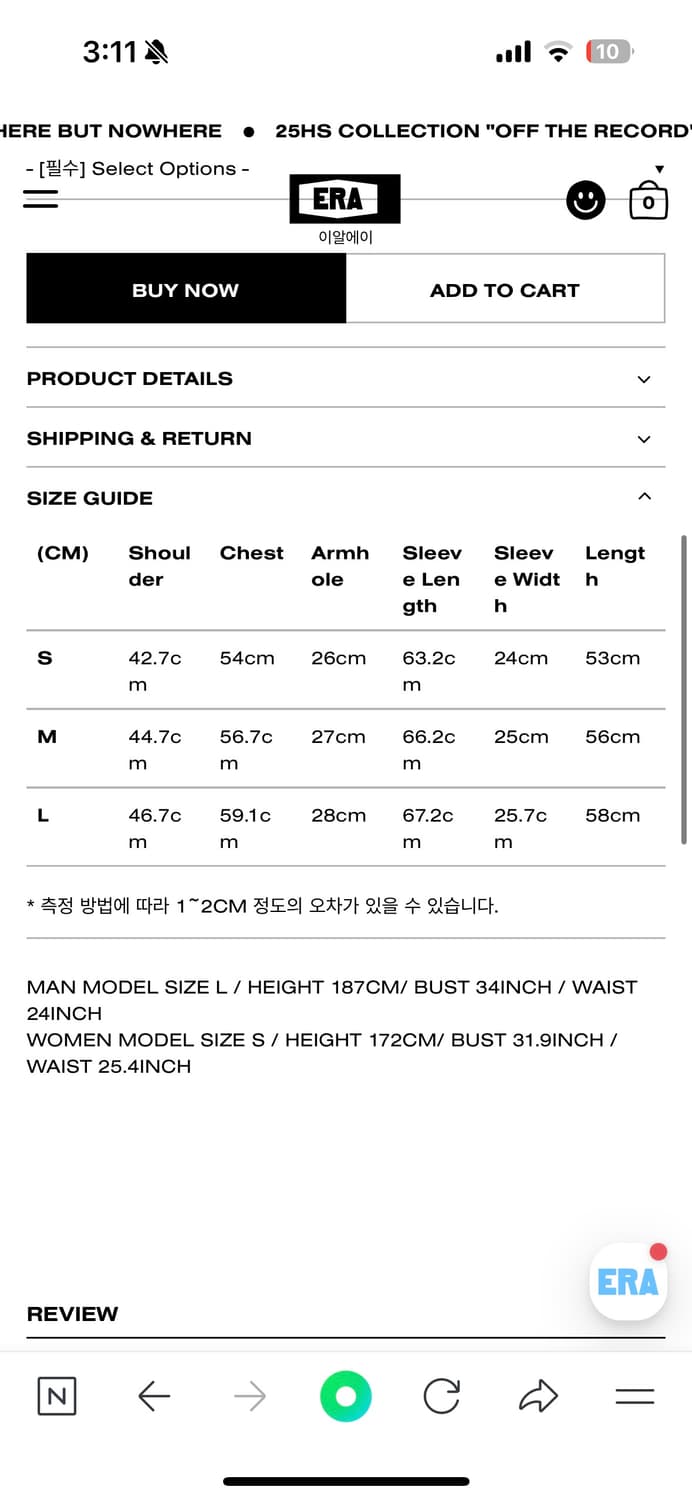Reload the page with refresh icon
692x1500 pixels.
(441, 1396)
